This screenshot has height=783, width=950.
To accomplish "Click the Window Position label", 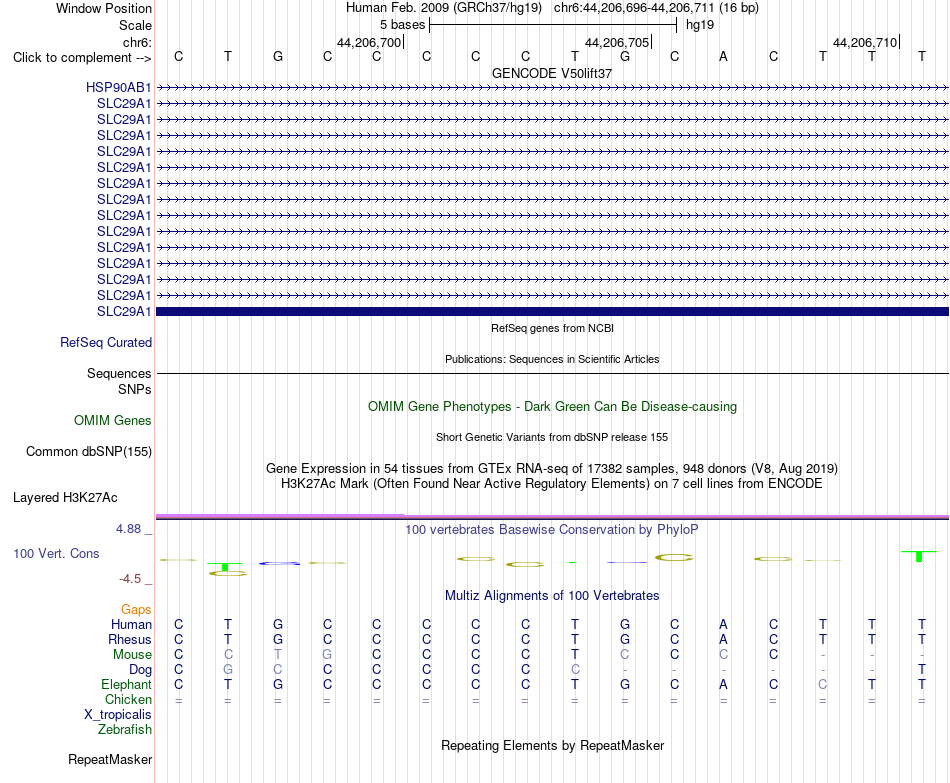I will (104, 8).
